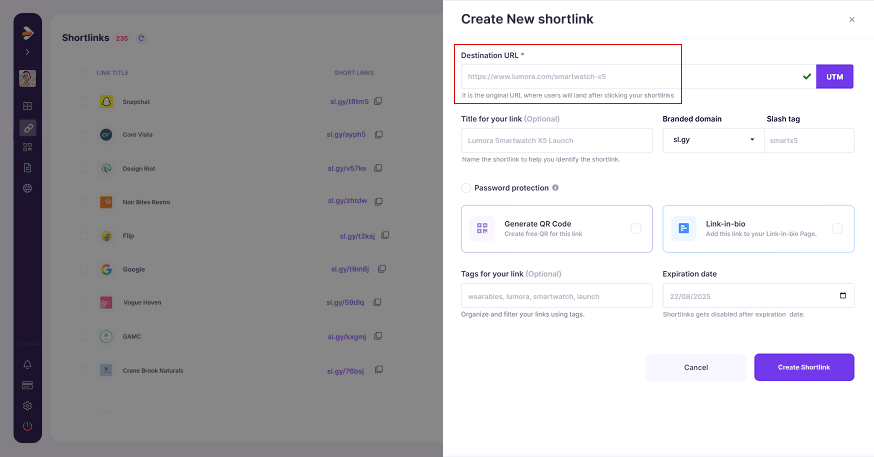The image size is (874, 457).
Task: Select the Snapchat row checkbox
Action: [x=84, y=101]
